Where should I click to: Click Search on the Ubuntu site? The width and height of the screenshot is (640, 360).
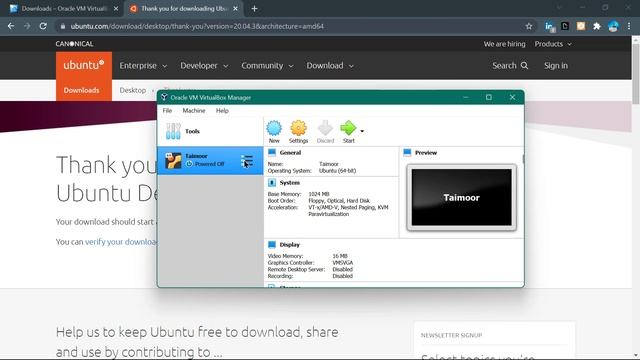[x=510, y=66]
